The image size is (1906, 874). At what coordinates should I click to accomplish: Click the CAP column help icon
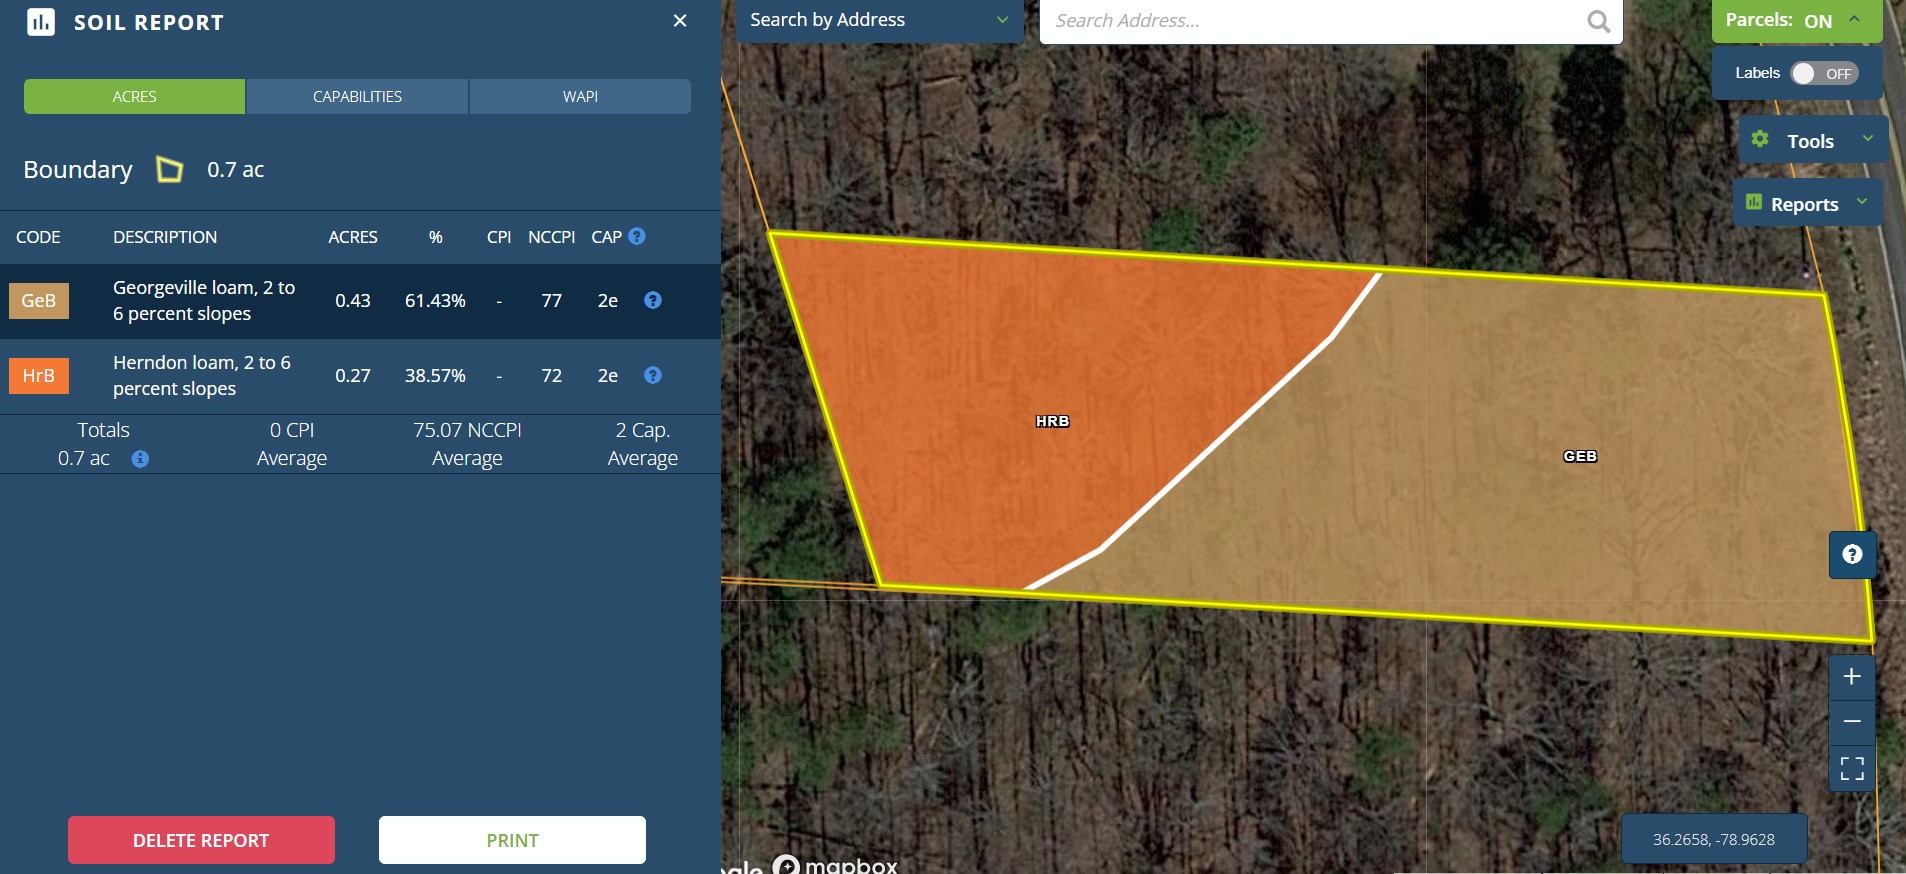click(x=637, y=237)
